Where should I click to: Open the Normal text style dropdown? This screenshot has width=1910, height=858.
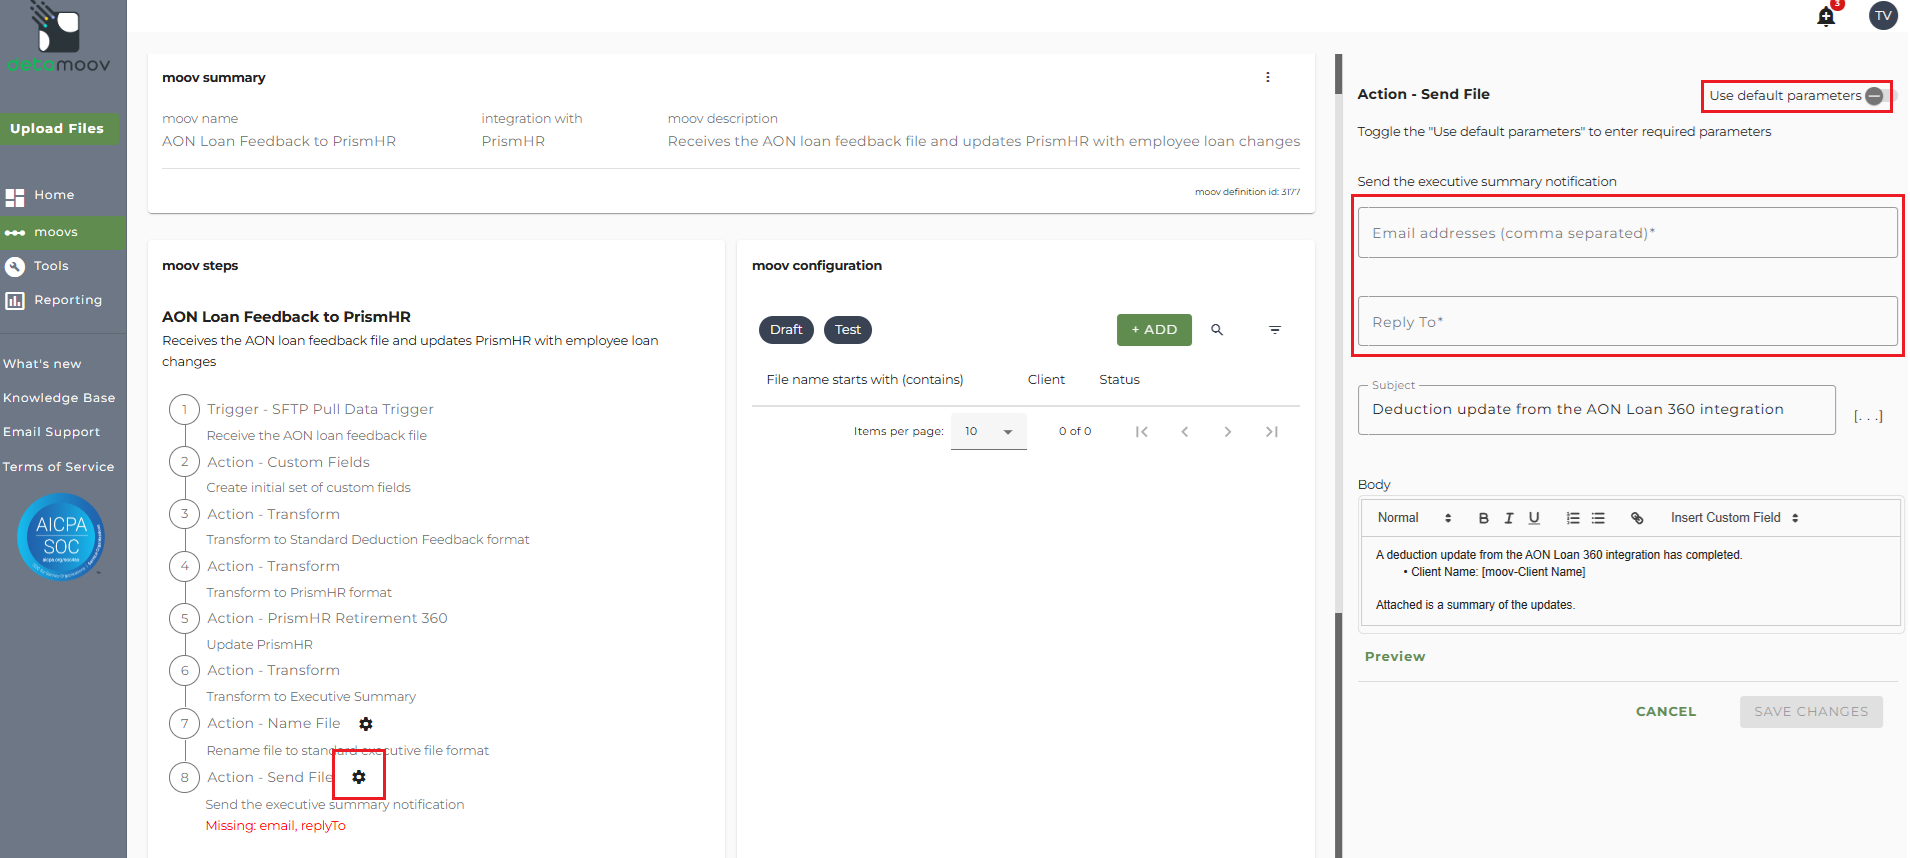point(1414,518)
